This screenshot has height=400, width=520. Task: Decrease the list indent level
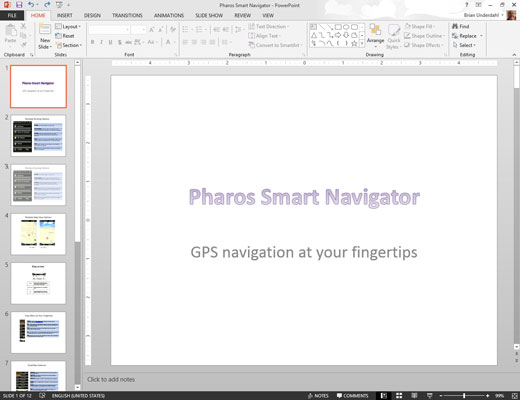pyautogui.click(x=217, y=30)
